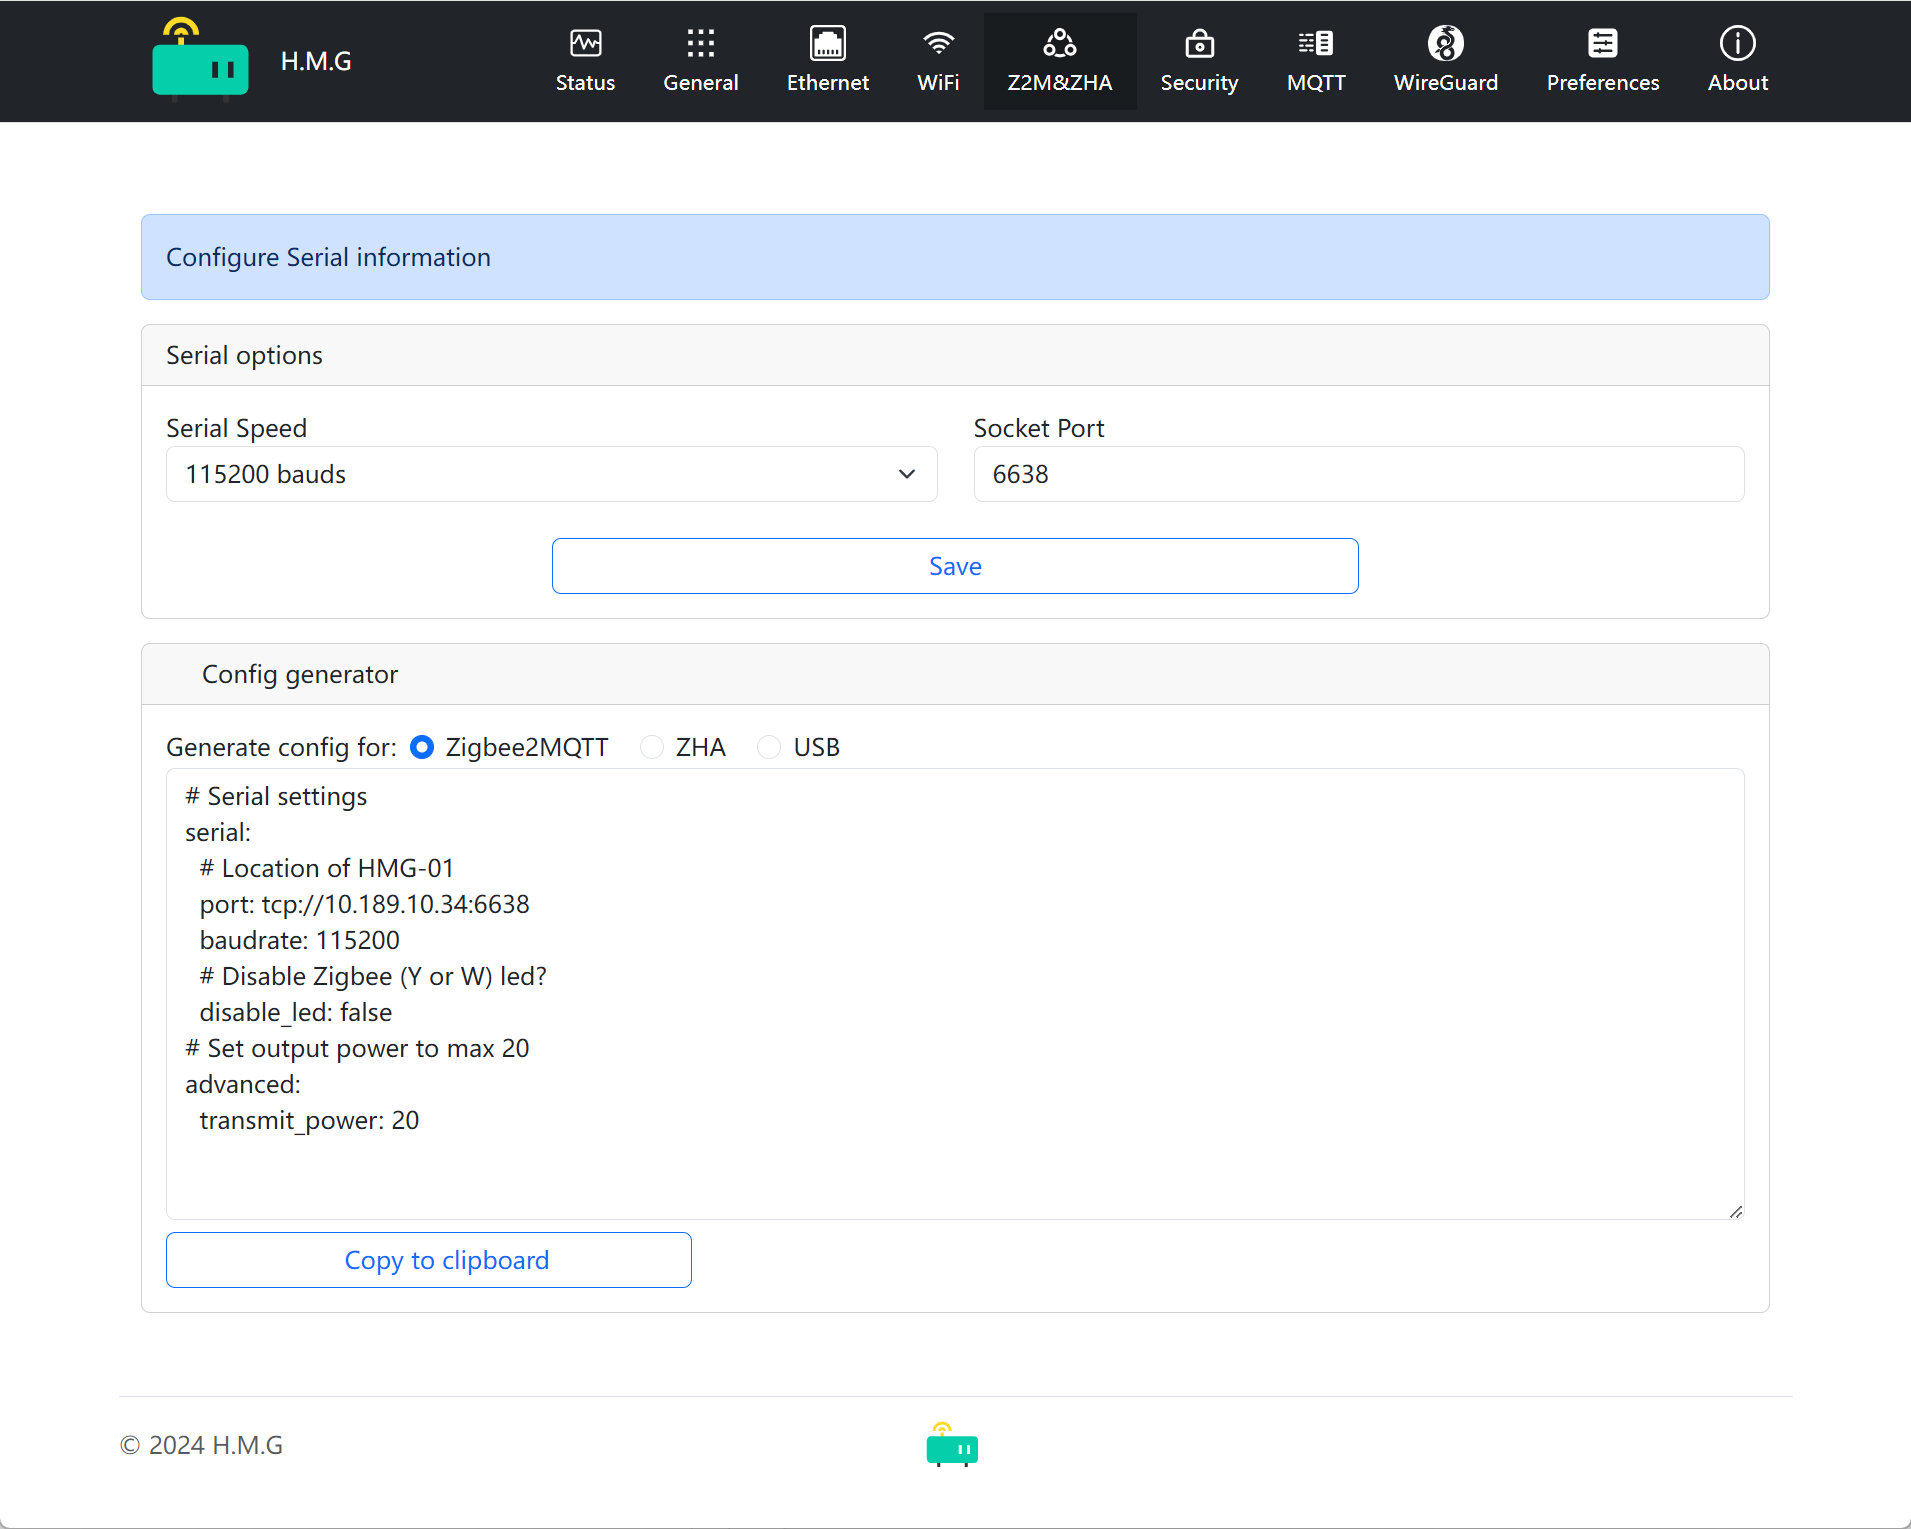Image resolution: width=1911 pixels, height=1529 pixels.
Task: Expand the Serial Speed dropdown
Action: point(551,474)
